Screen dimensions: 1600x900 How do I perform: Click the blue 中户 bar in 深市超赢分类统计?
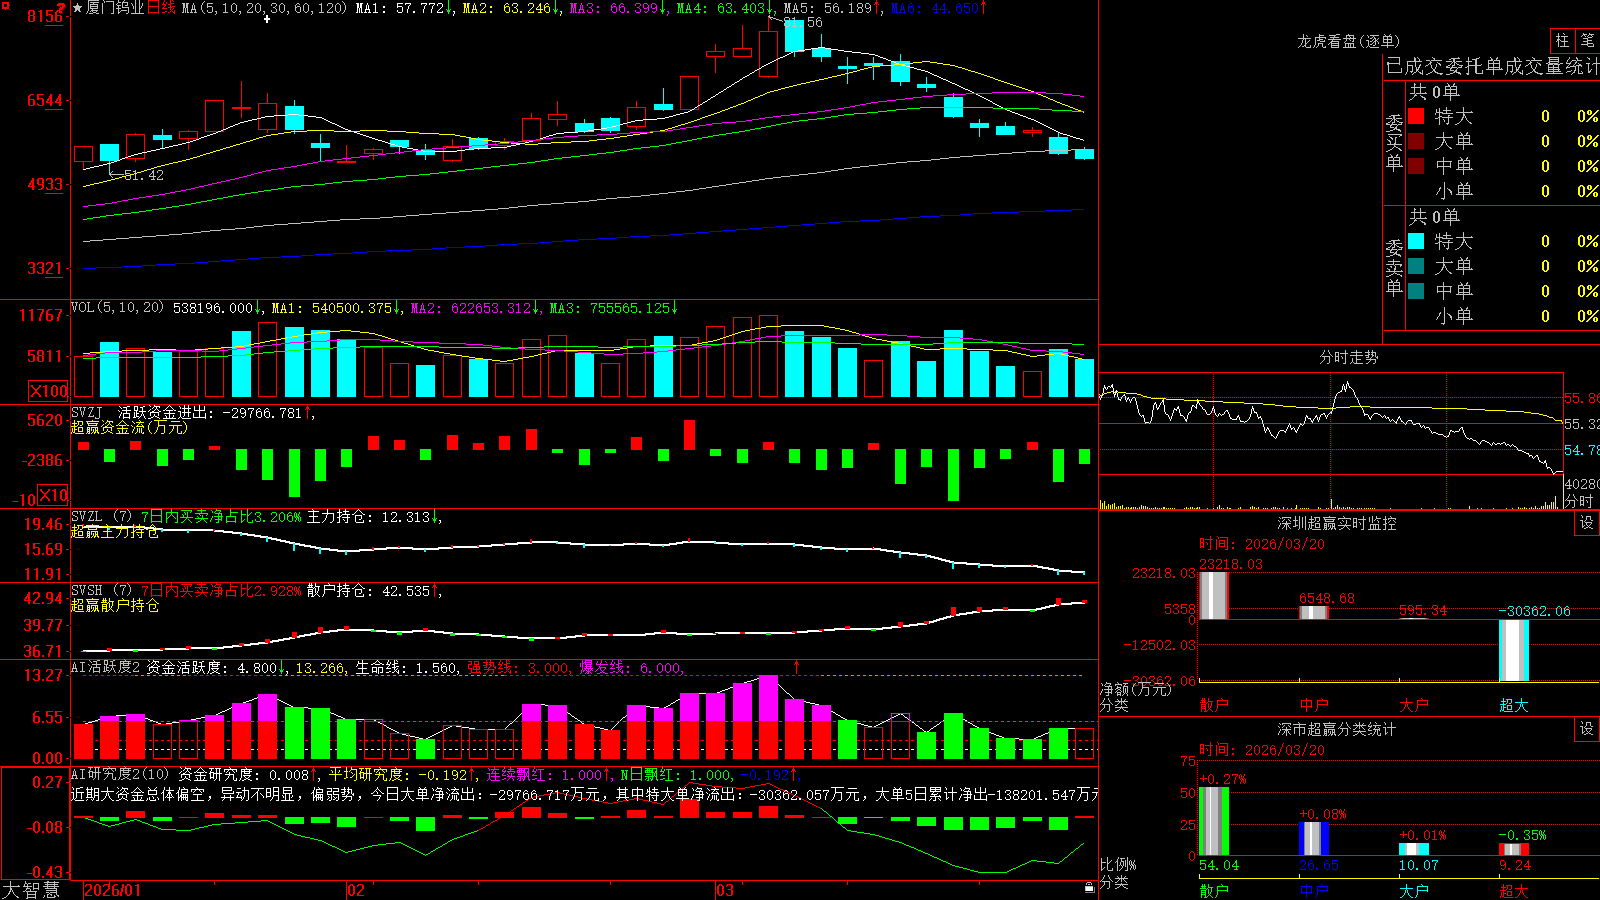1314,838
